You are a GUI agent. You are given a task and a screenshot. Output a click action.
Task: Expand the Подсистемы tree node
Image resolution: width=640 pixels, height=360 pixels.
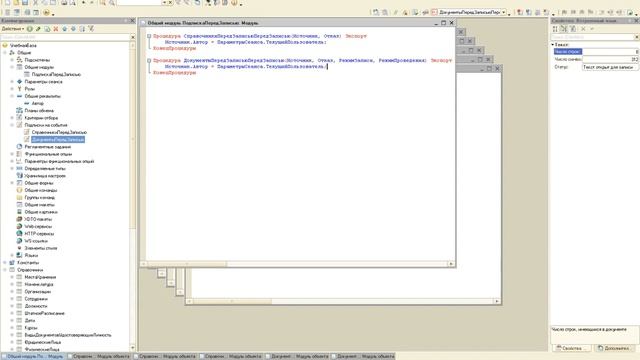(x=12, y=60)
